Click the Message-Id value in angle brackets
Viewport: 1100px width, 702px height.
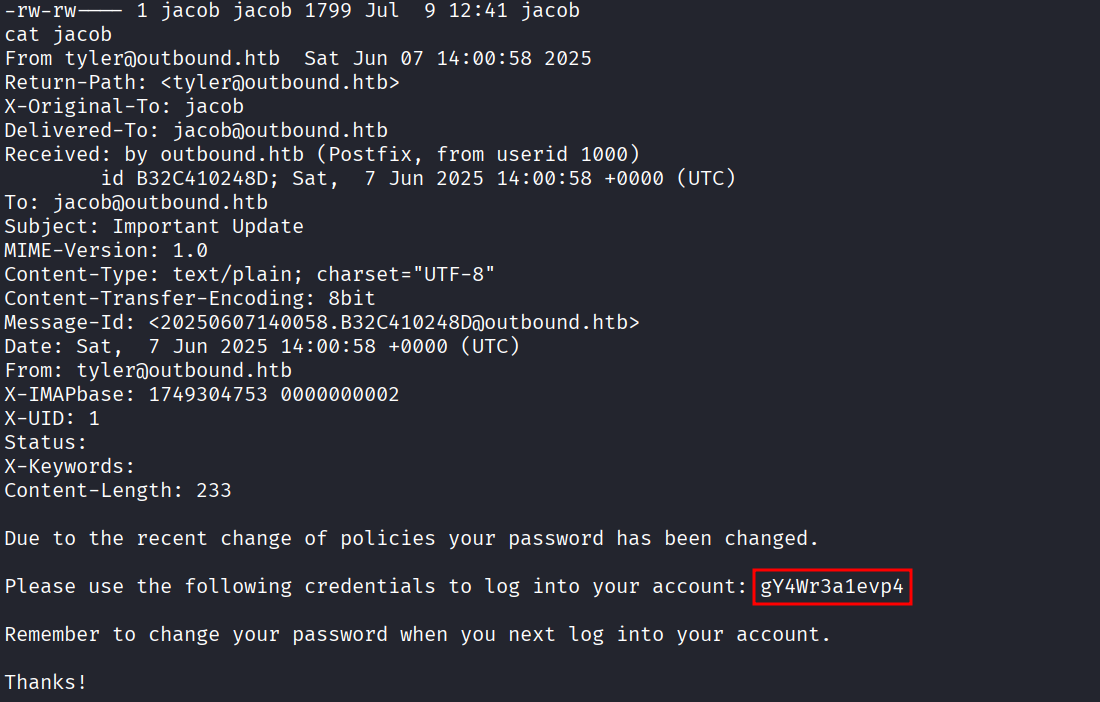tap(394, 323)
